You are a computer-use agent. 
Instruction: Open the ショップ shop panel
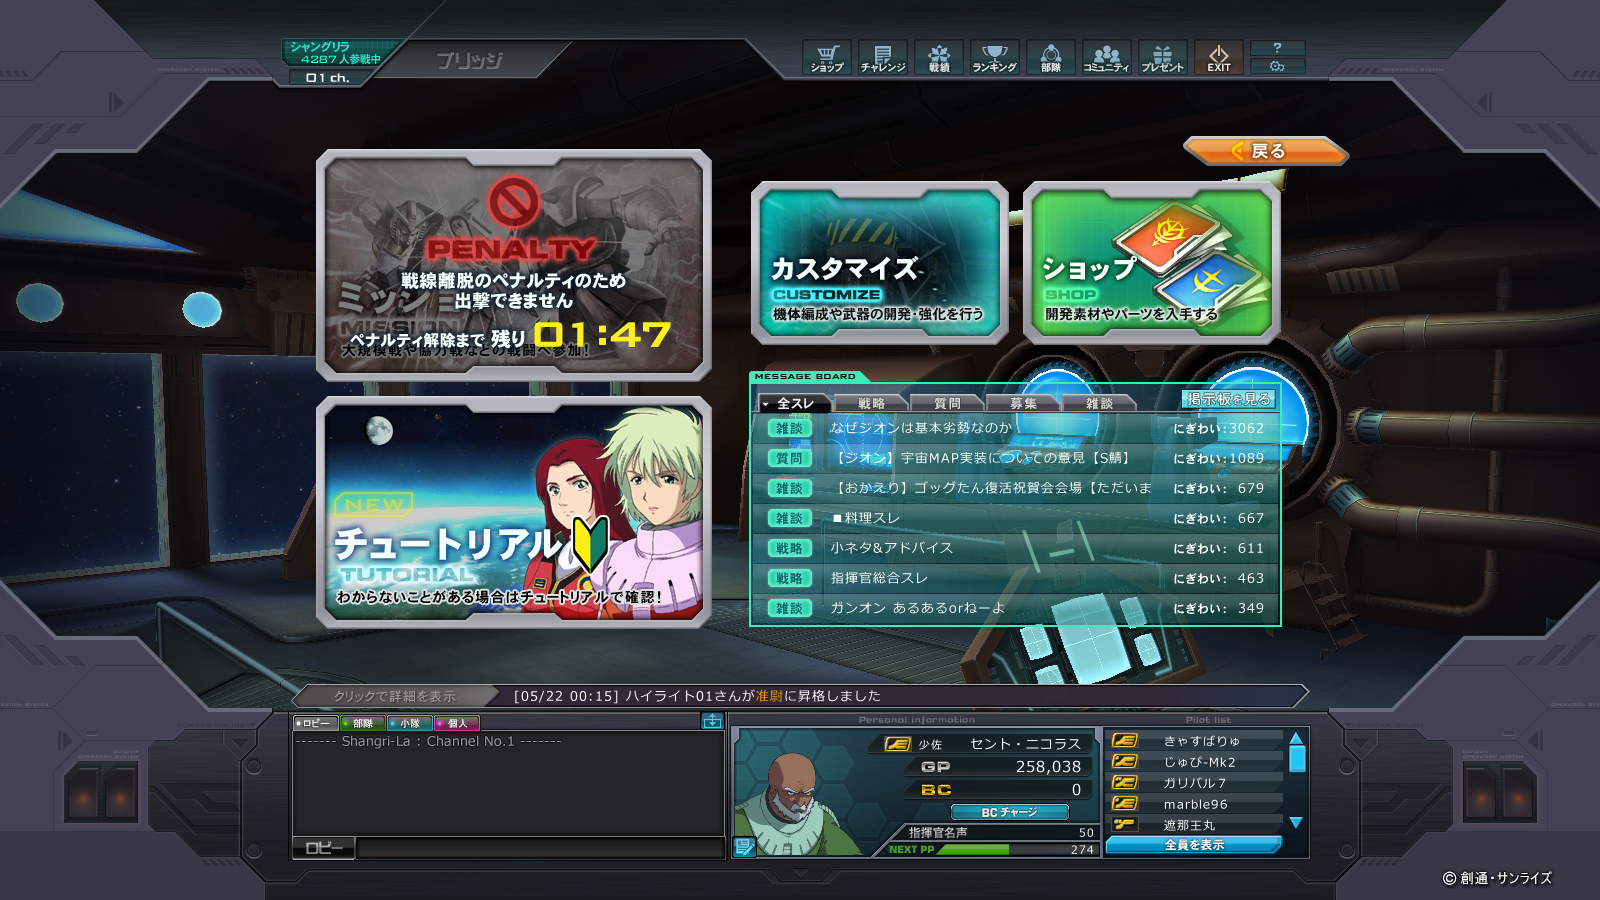pos(1152,263)
